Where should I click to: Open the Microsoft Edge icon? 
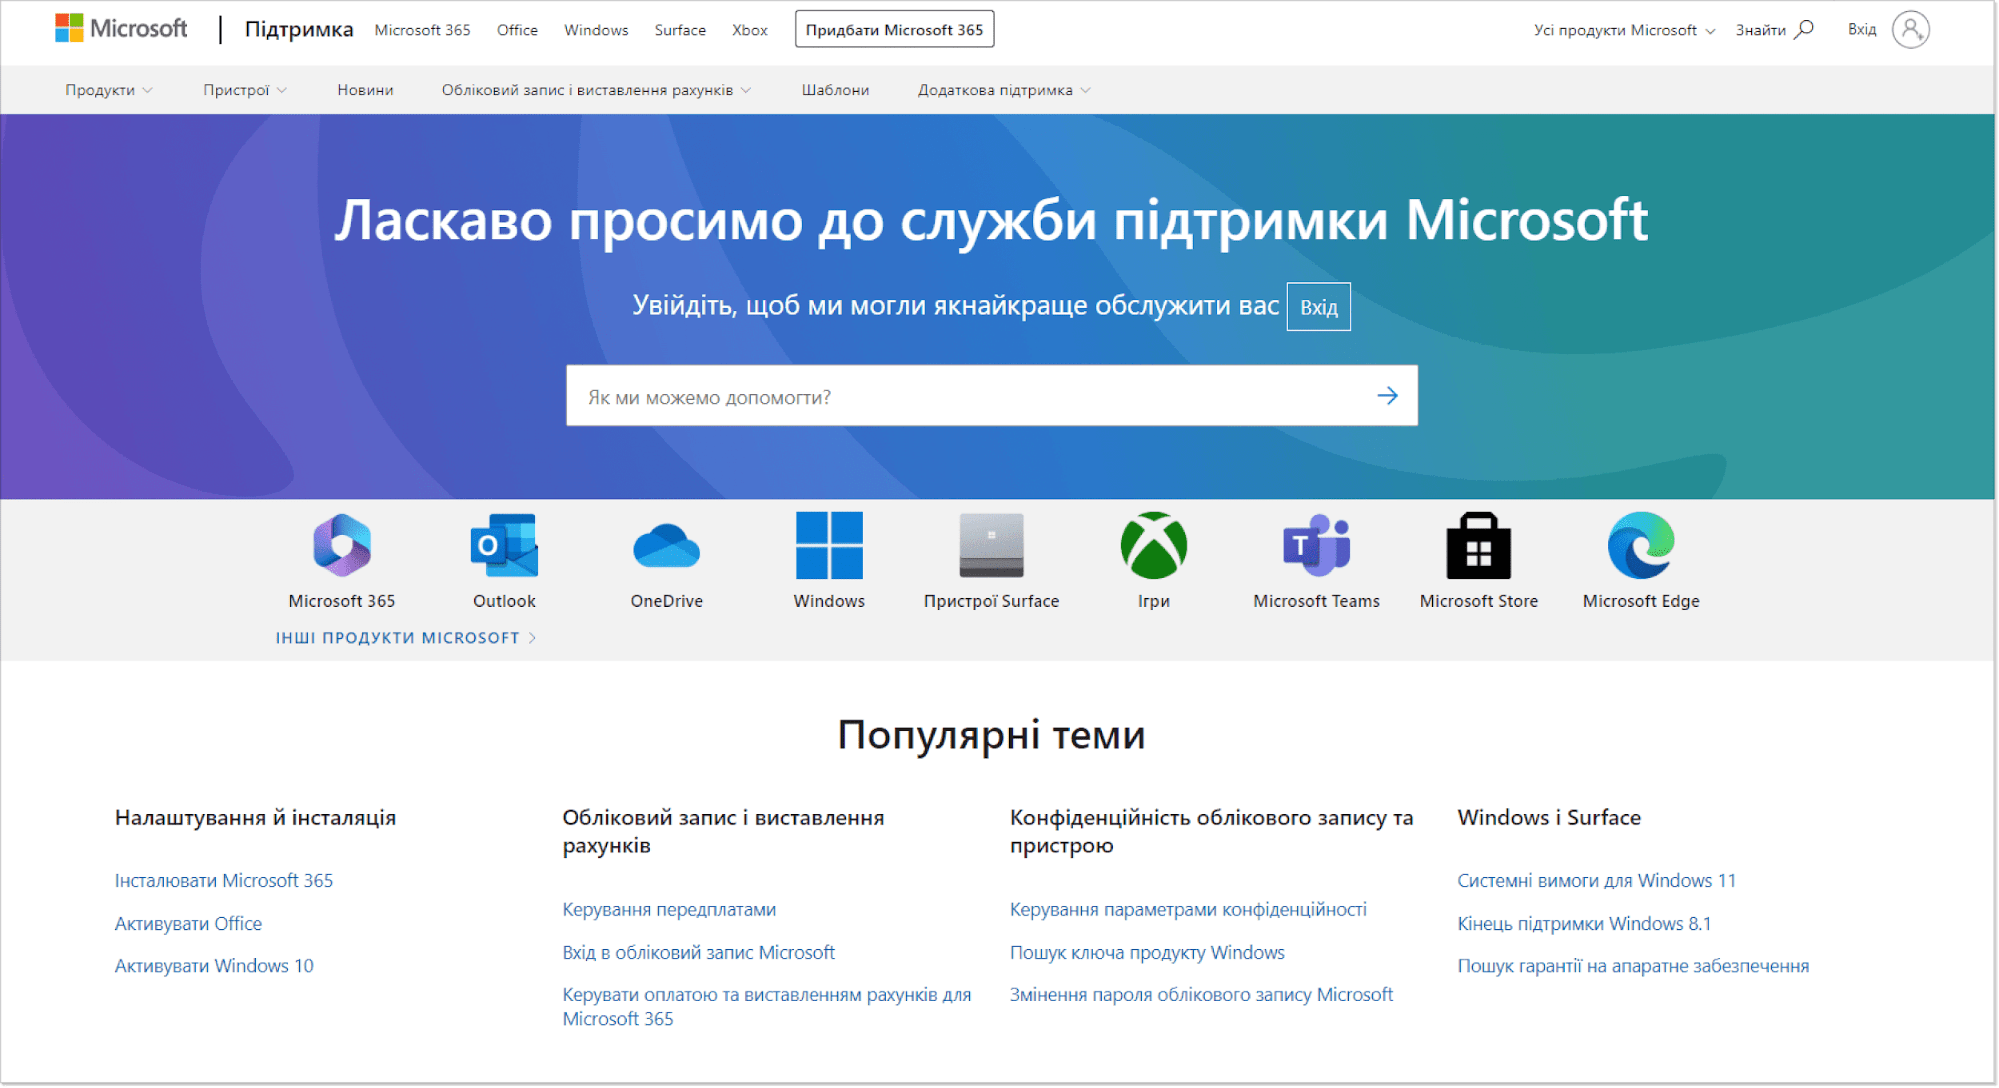[1641, 546]
